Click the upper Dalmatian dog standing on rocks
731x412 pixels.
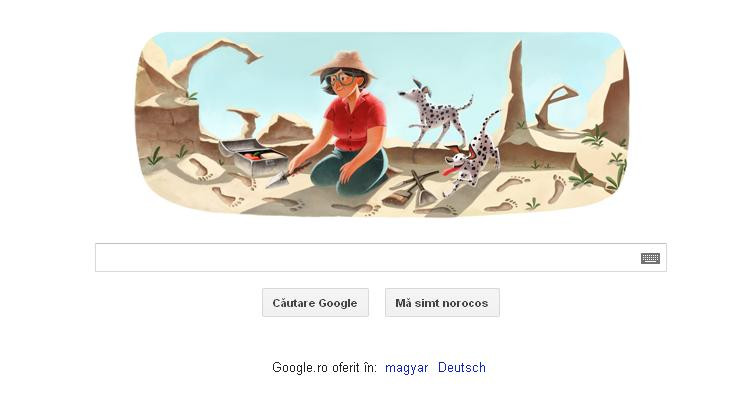pos(435,113)
